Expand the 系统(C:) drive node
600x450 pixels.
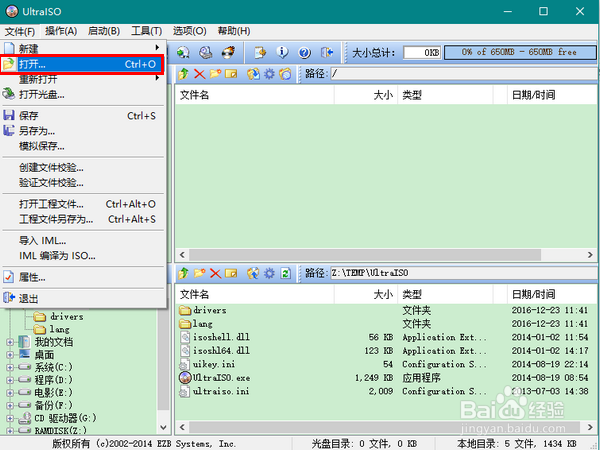[x=10, y=367]
